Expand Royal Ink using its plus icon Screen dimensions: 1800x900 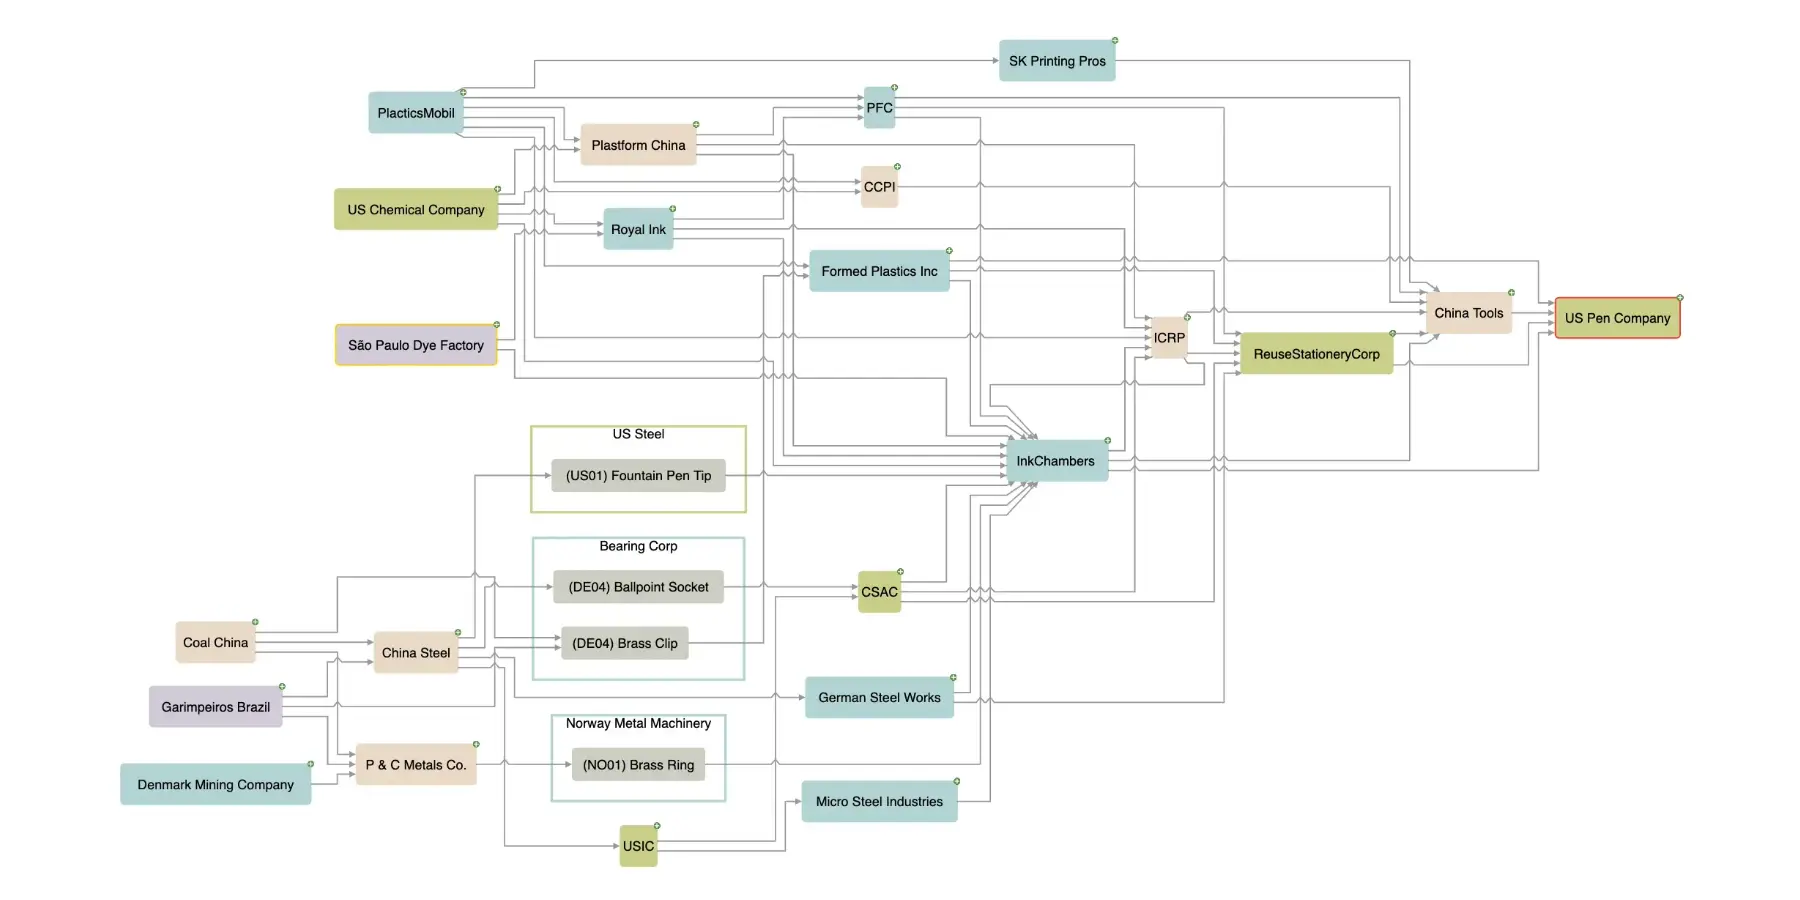673,209
